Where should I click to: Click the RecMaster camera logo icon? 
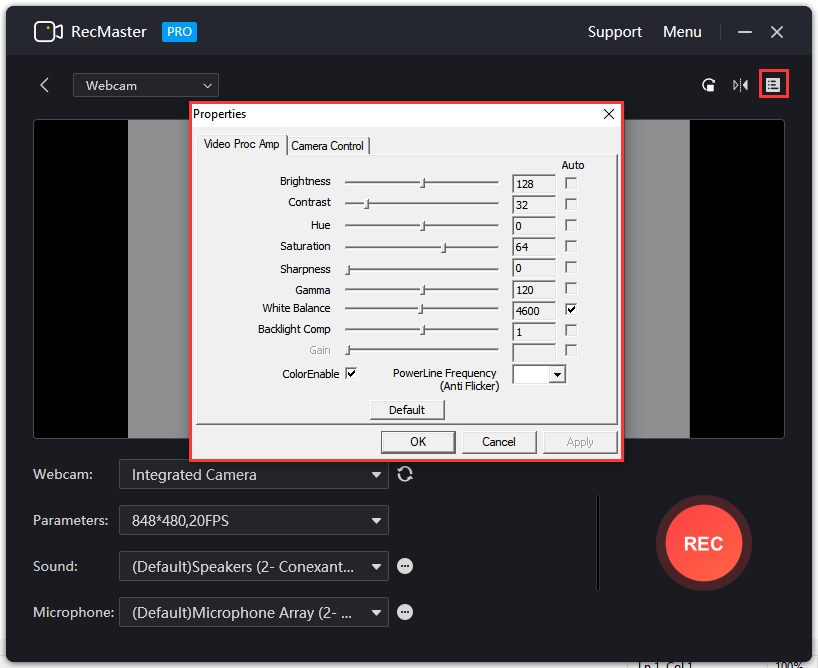coord(48,32)
